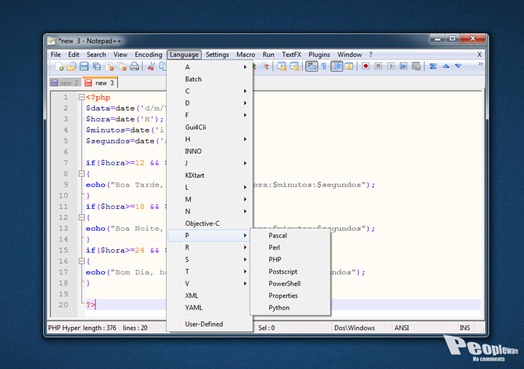This screenshot has height=369, width=524.
Task: Click the Save All toolbar icon
Action: click(97, 67)
